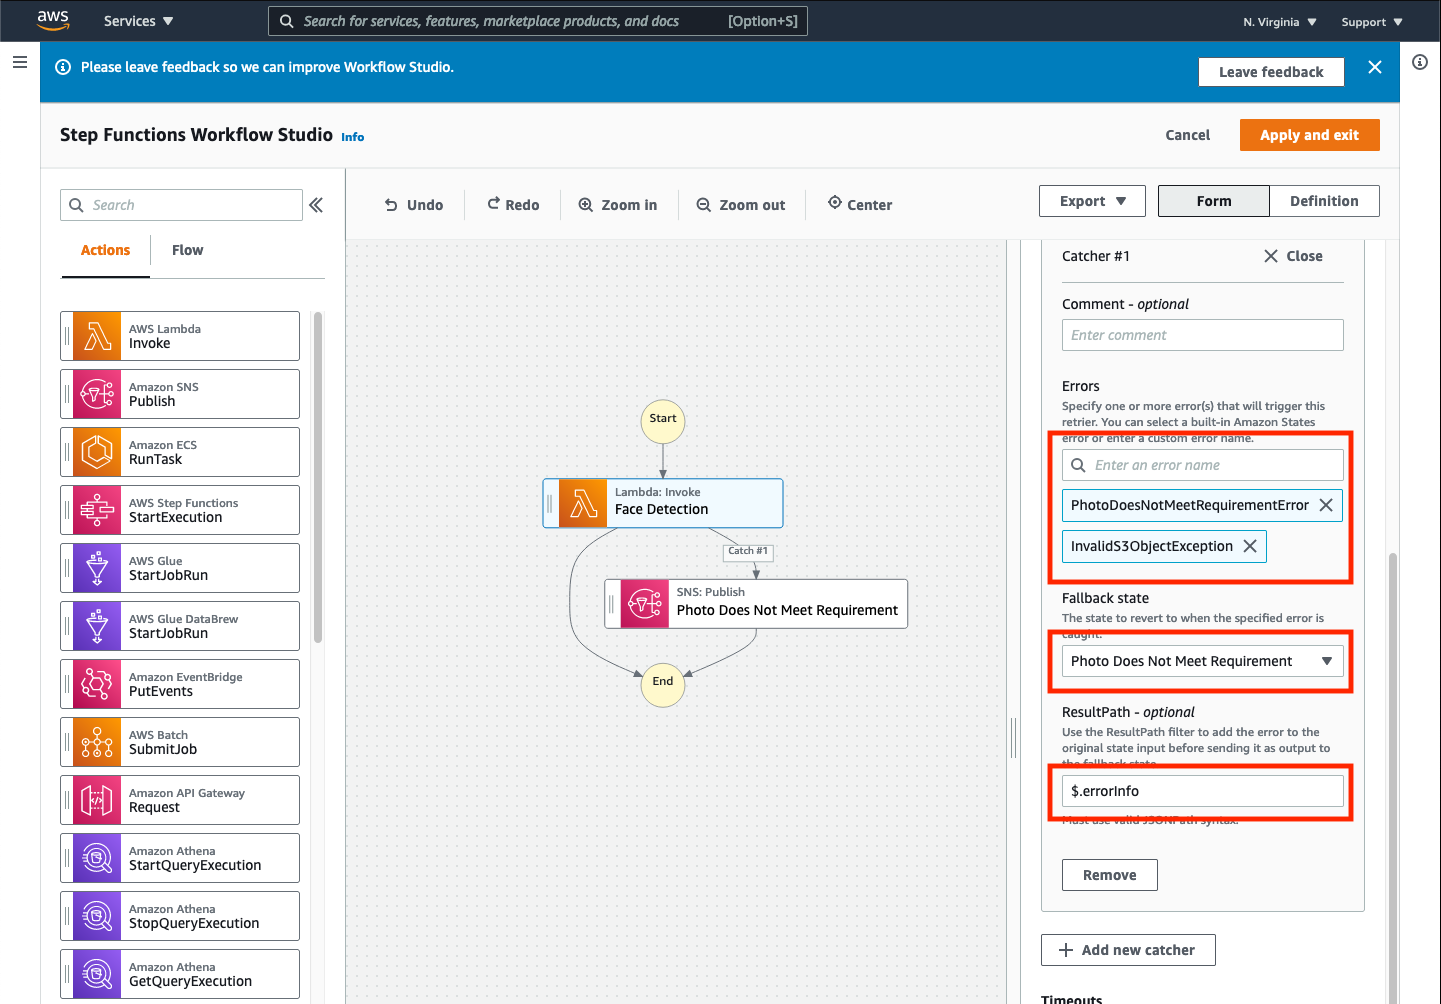Viewport: 1441px width, 1004px height.
Task: Click Apply and exit button
Action: [x=1309, y=135]
